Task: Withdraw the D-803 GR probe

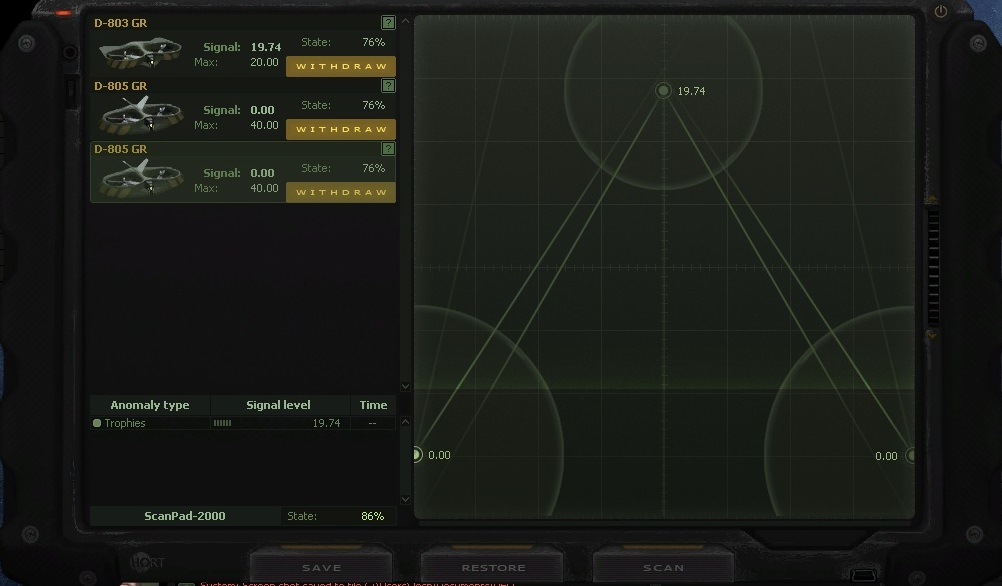Action: tap(341, 66)
